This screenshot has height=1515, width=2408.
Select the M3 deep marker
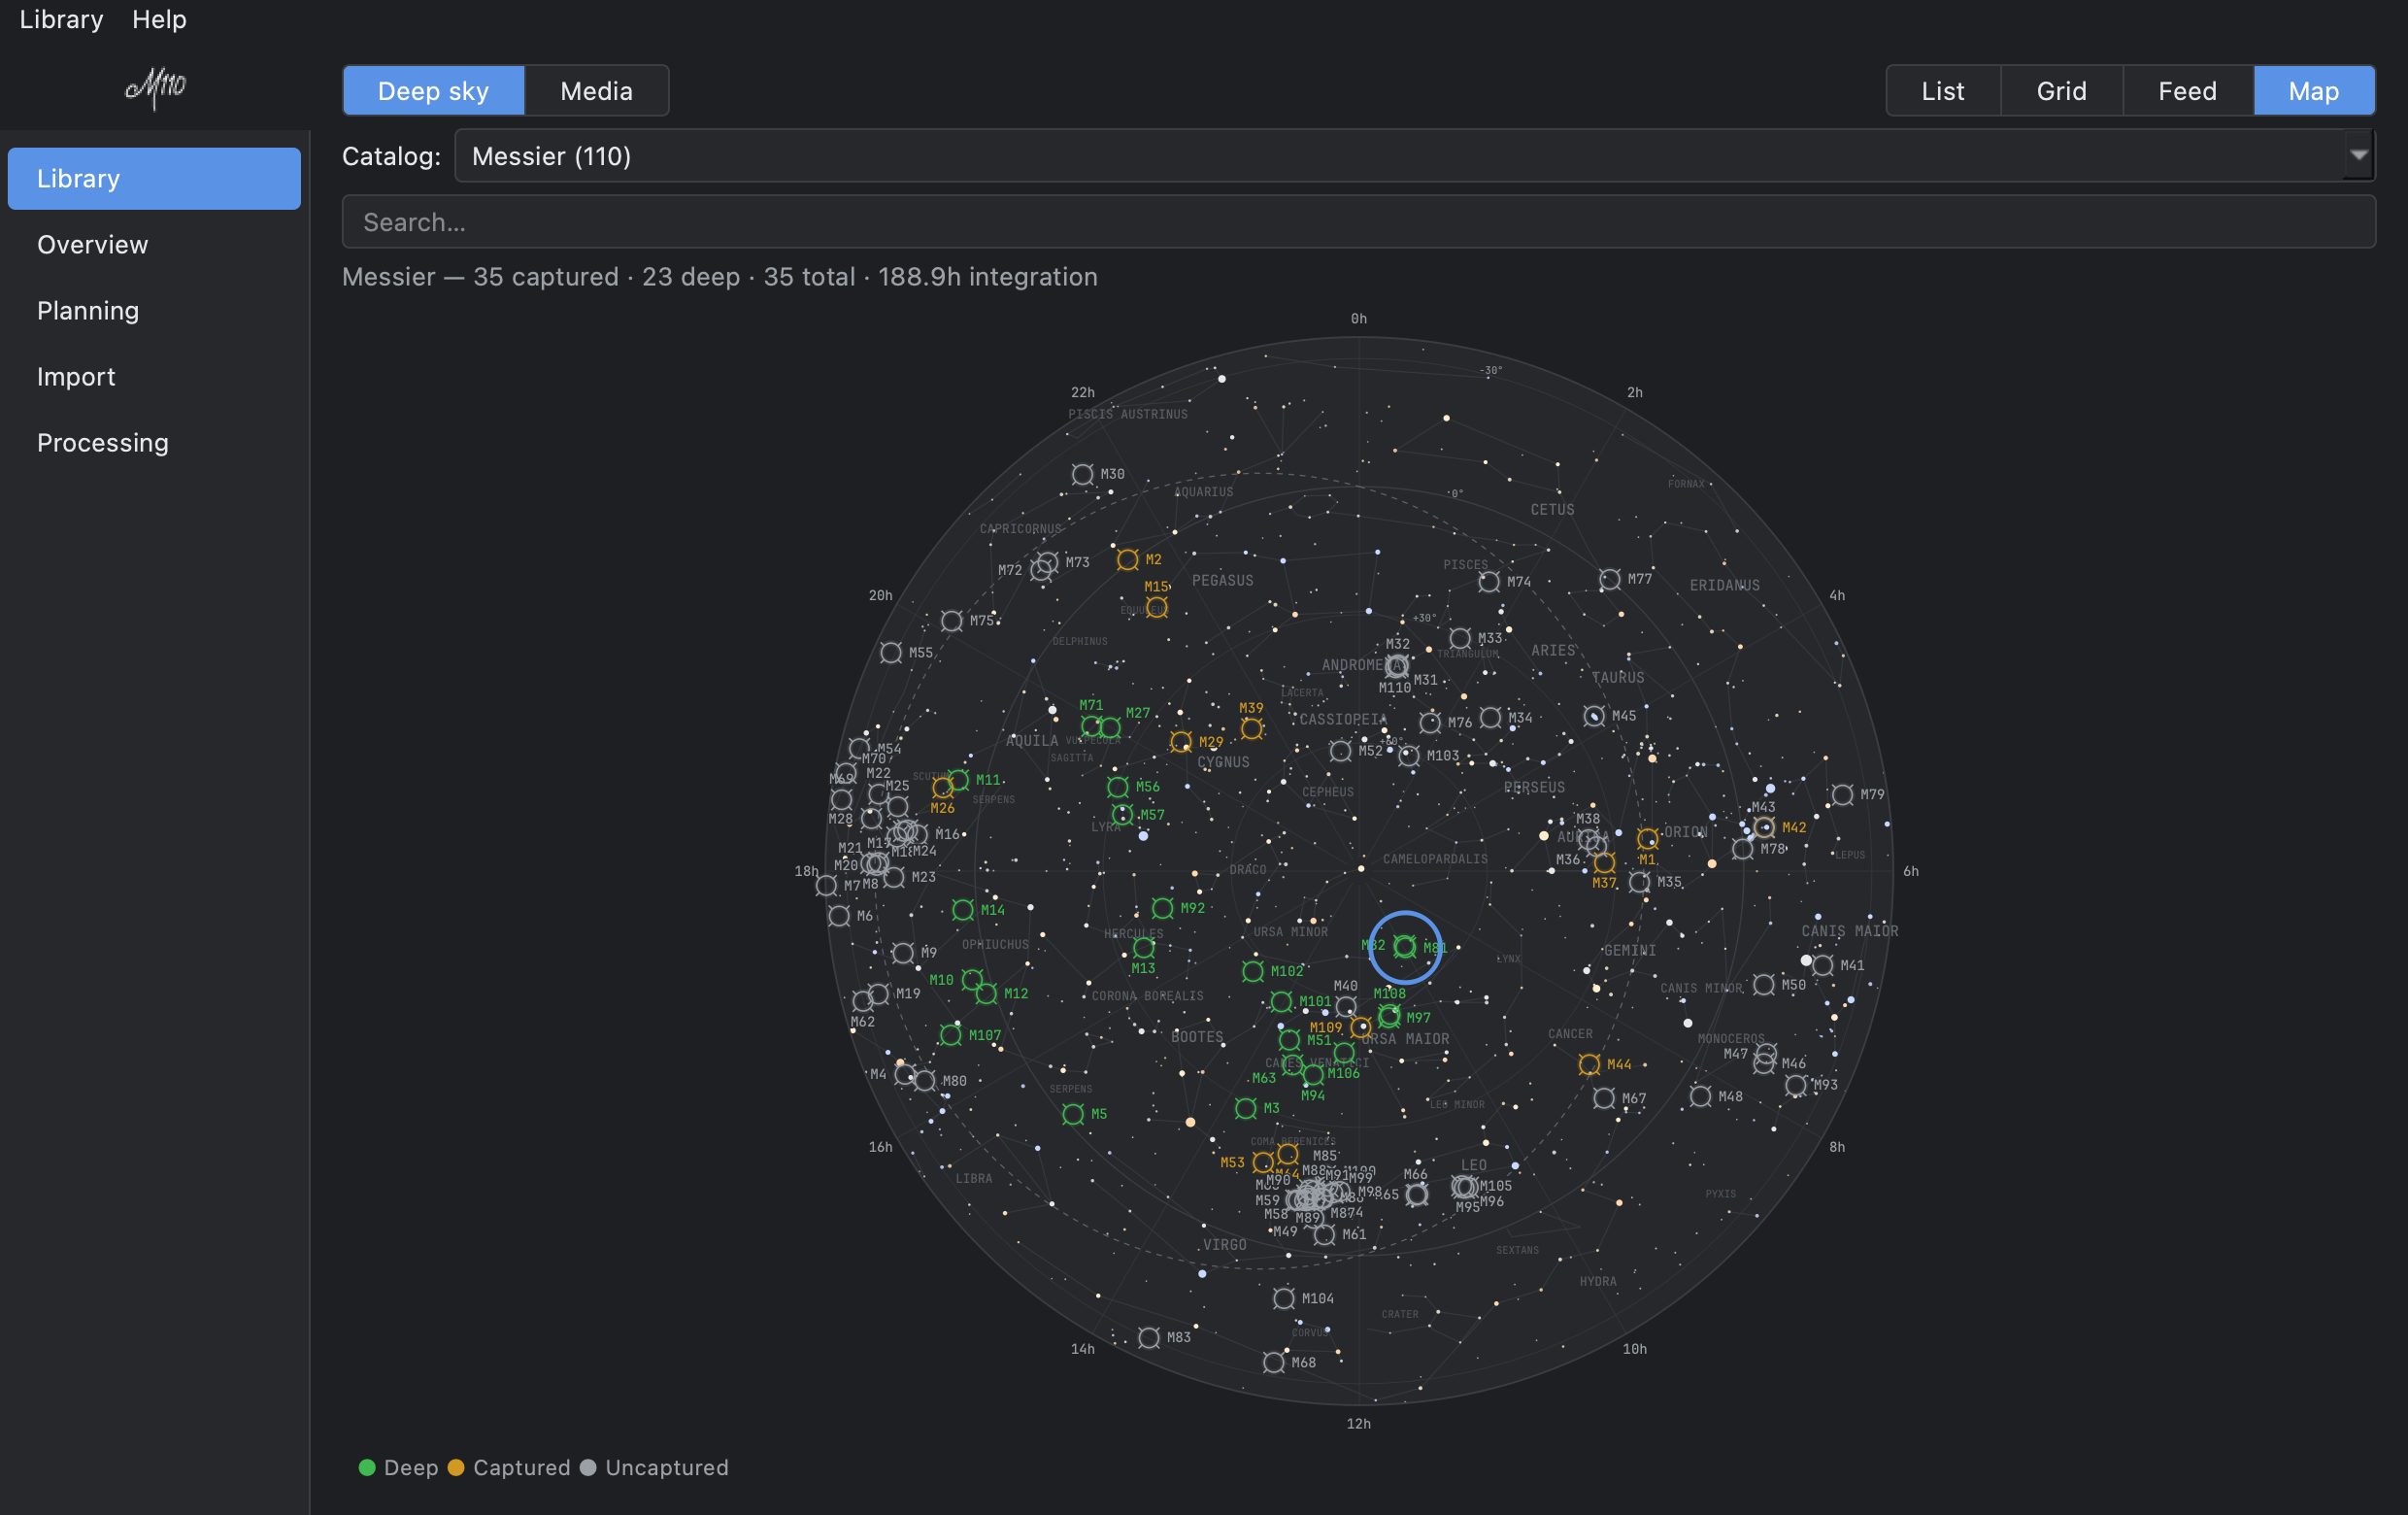point(1245,1108)
